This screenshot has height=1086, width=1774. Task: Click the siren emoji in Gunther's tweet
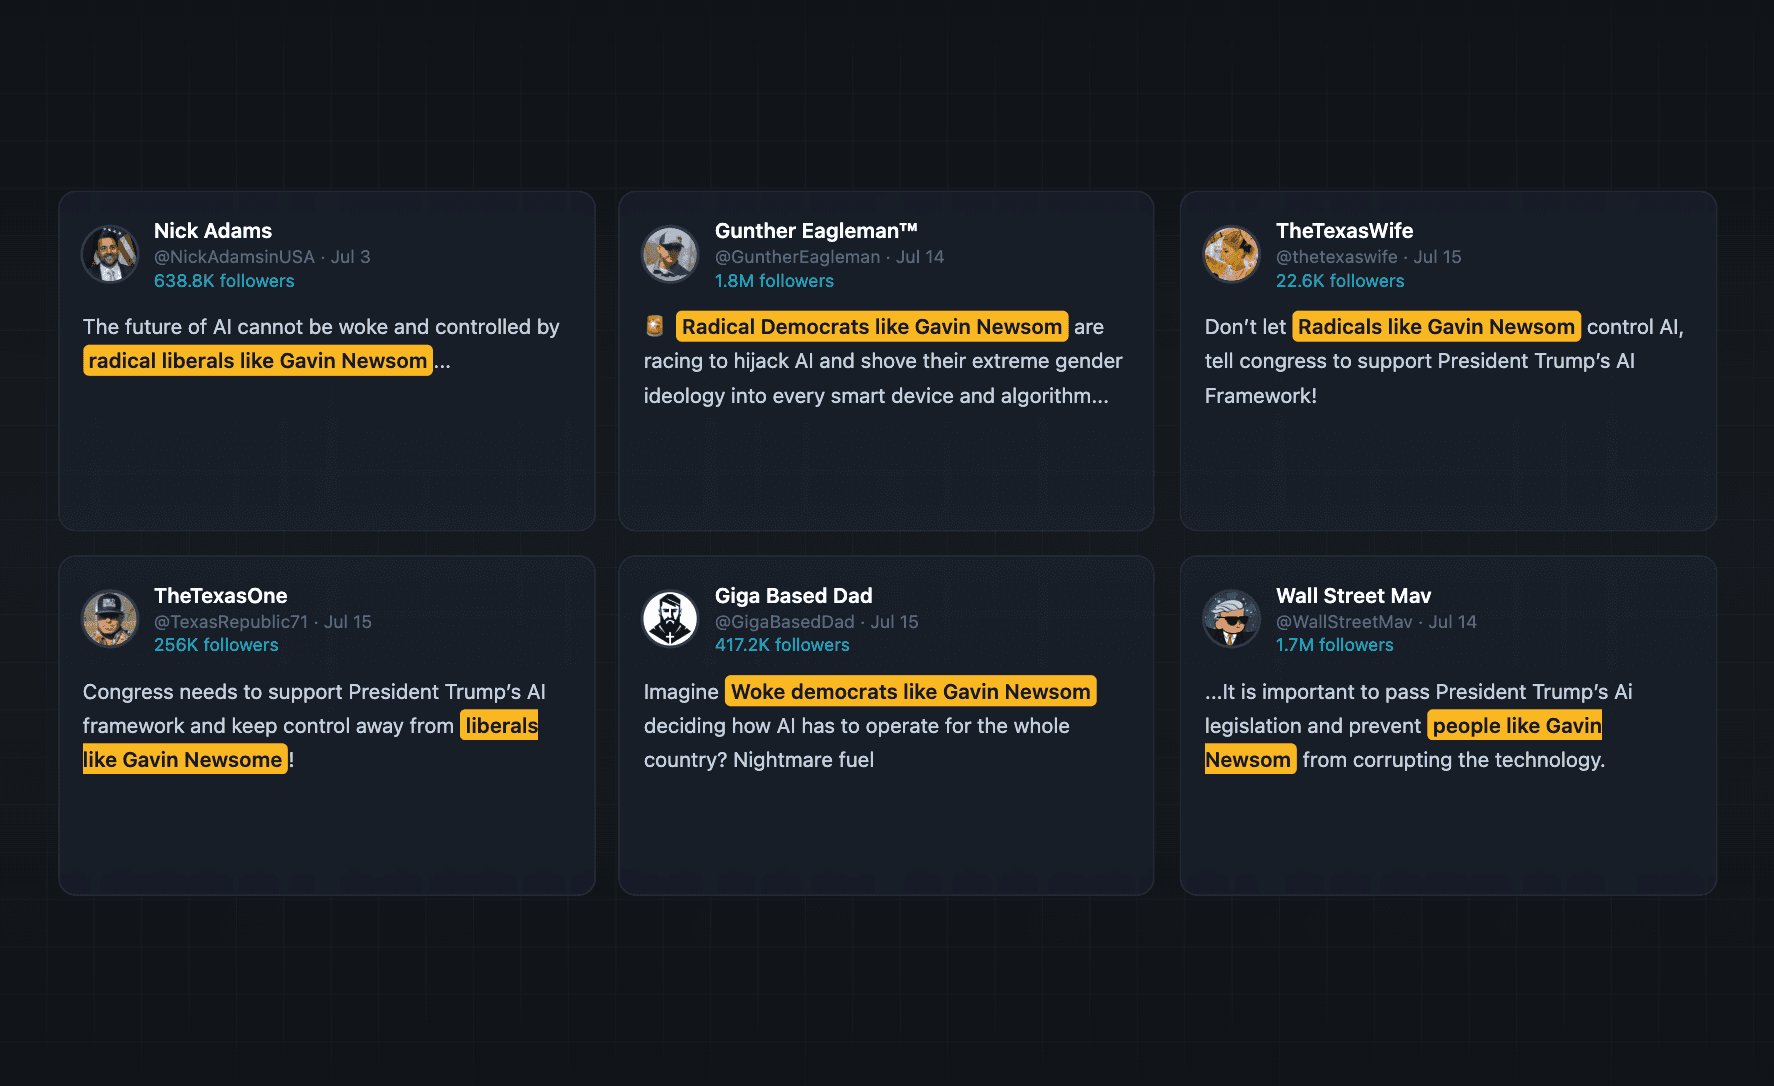pyautogui.click(x=655, y=326)
